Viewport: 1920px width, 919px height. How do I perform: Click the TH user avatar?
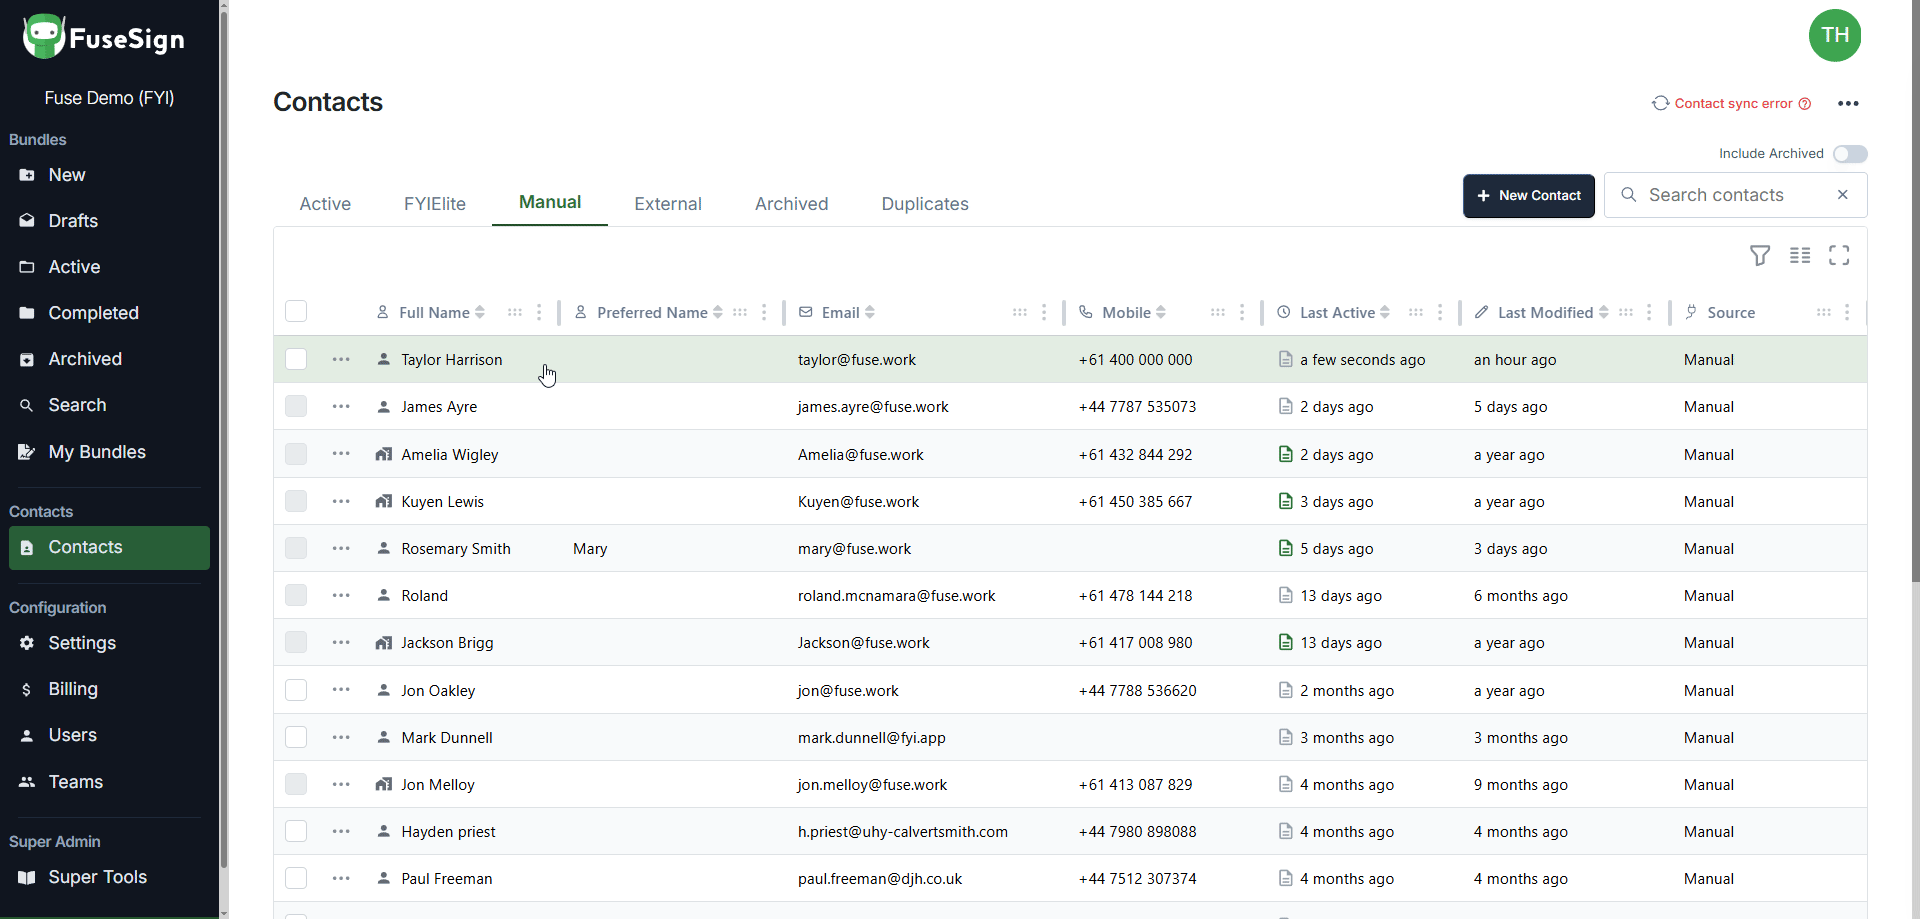coord(1834,36)
